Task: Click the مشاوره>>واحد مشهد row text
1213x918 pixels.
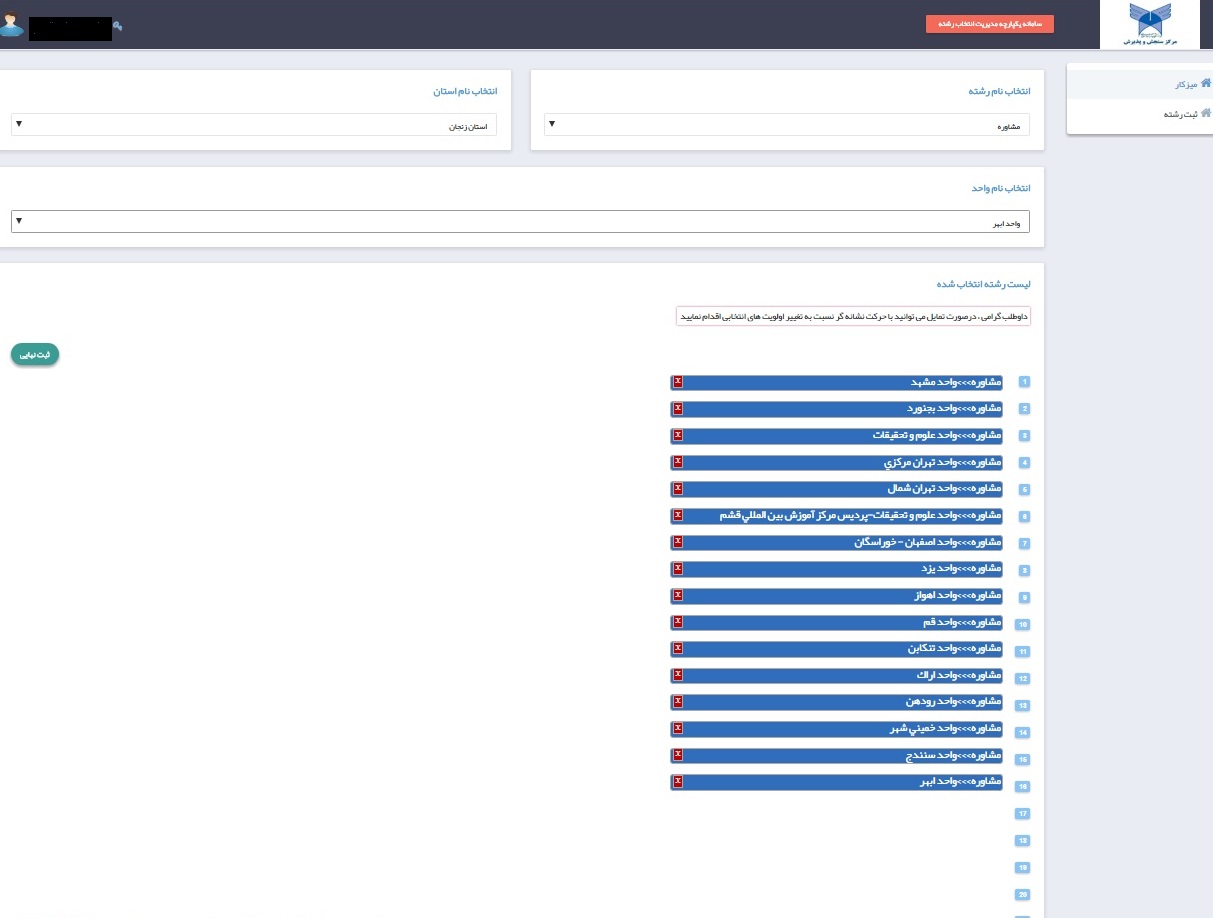Action: [956, 382]
